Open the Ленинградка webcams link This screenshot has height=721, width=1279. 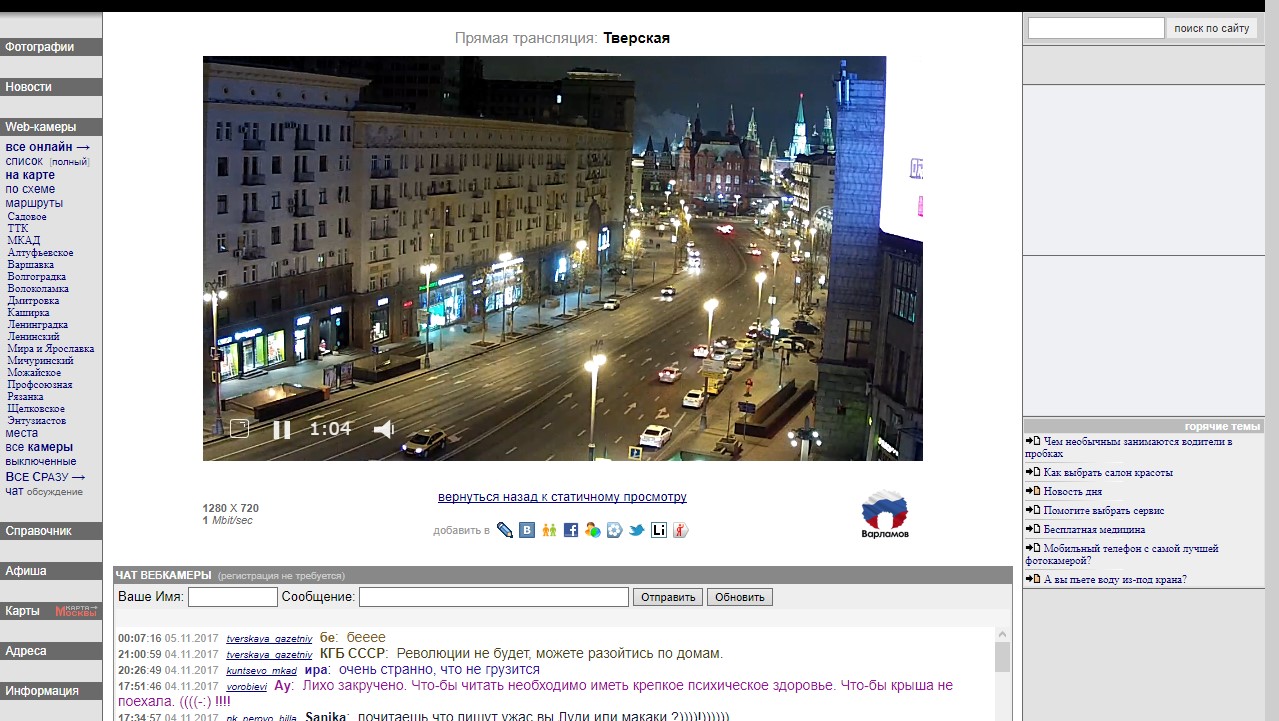38,325
